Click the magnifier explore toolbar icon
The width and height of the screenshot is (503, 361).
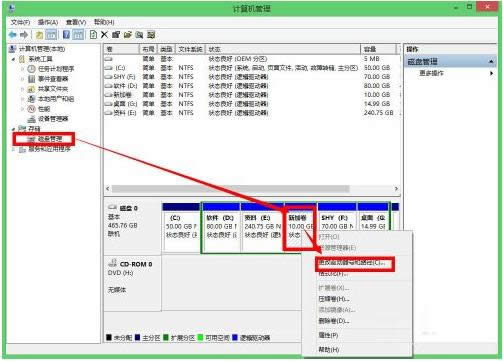pyautogui.click(x=139, y=34)
